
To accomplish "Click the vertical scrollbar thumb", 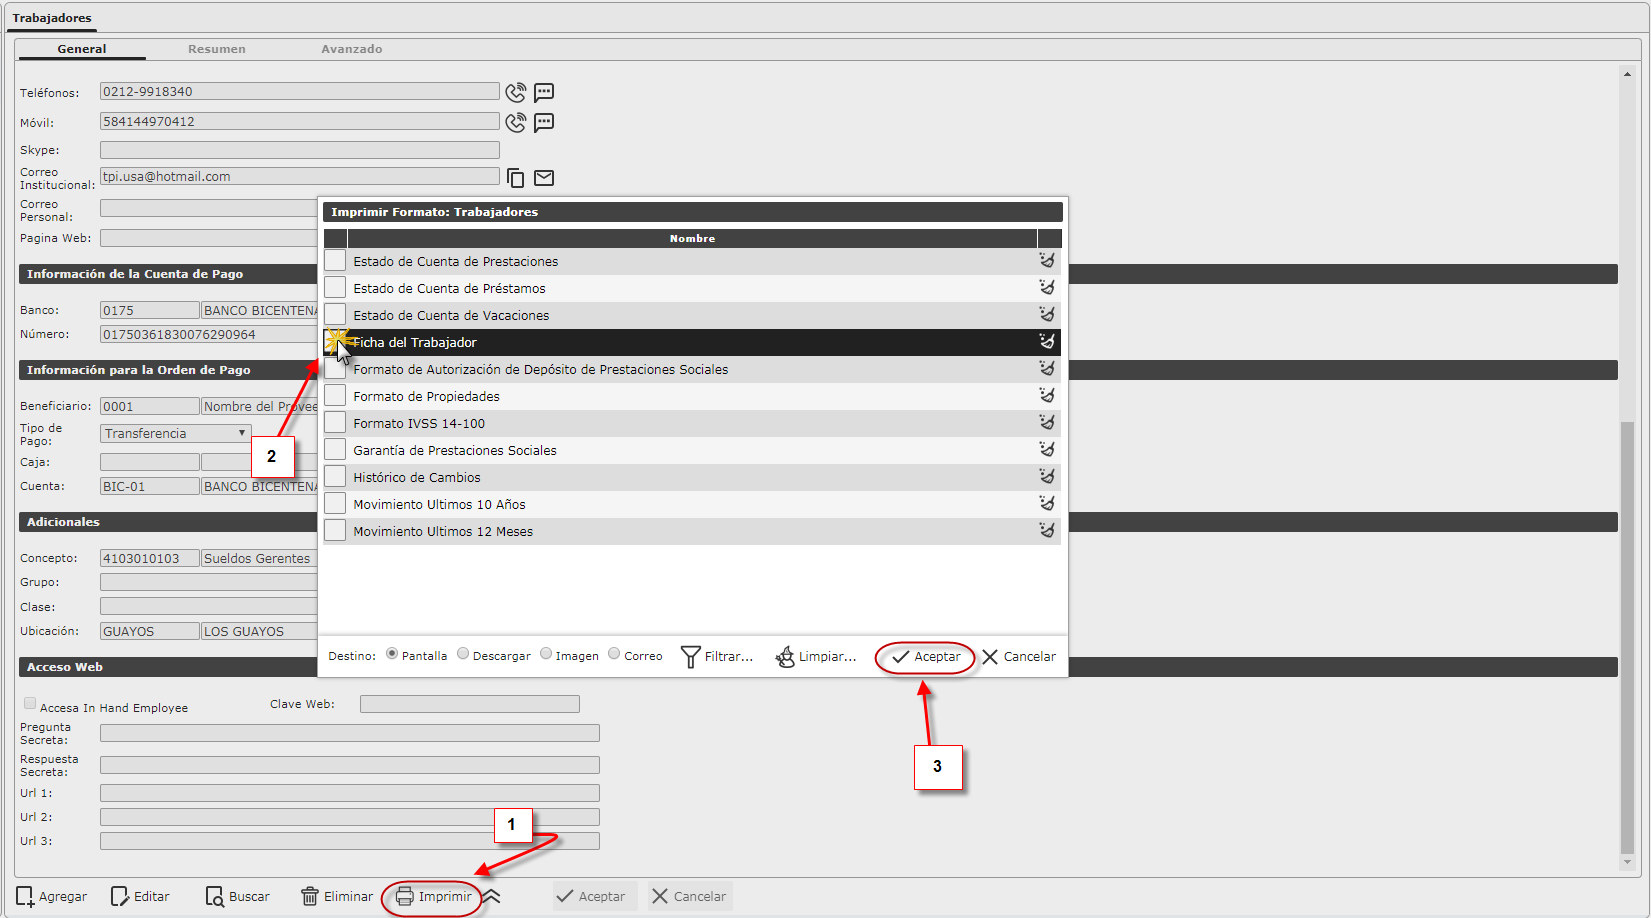I will 1627,637.
